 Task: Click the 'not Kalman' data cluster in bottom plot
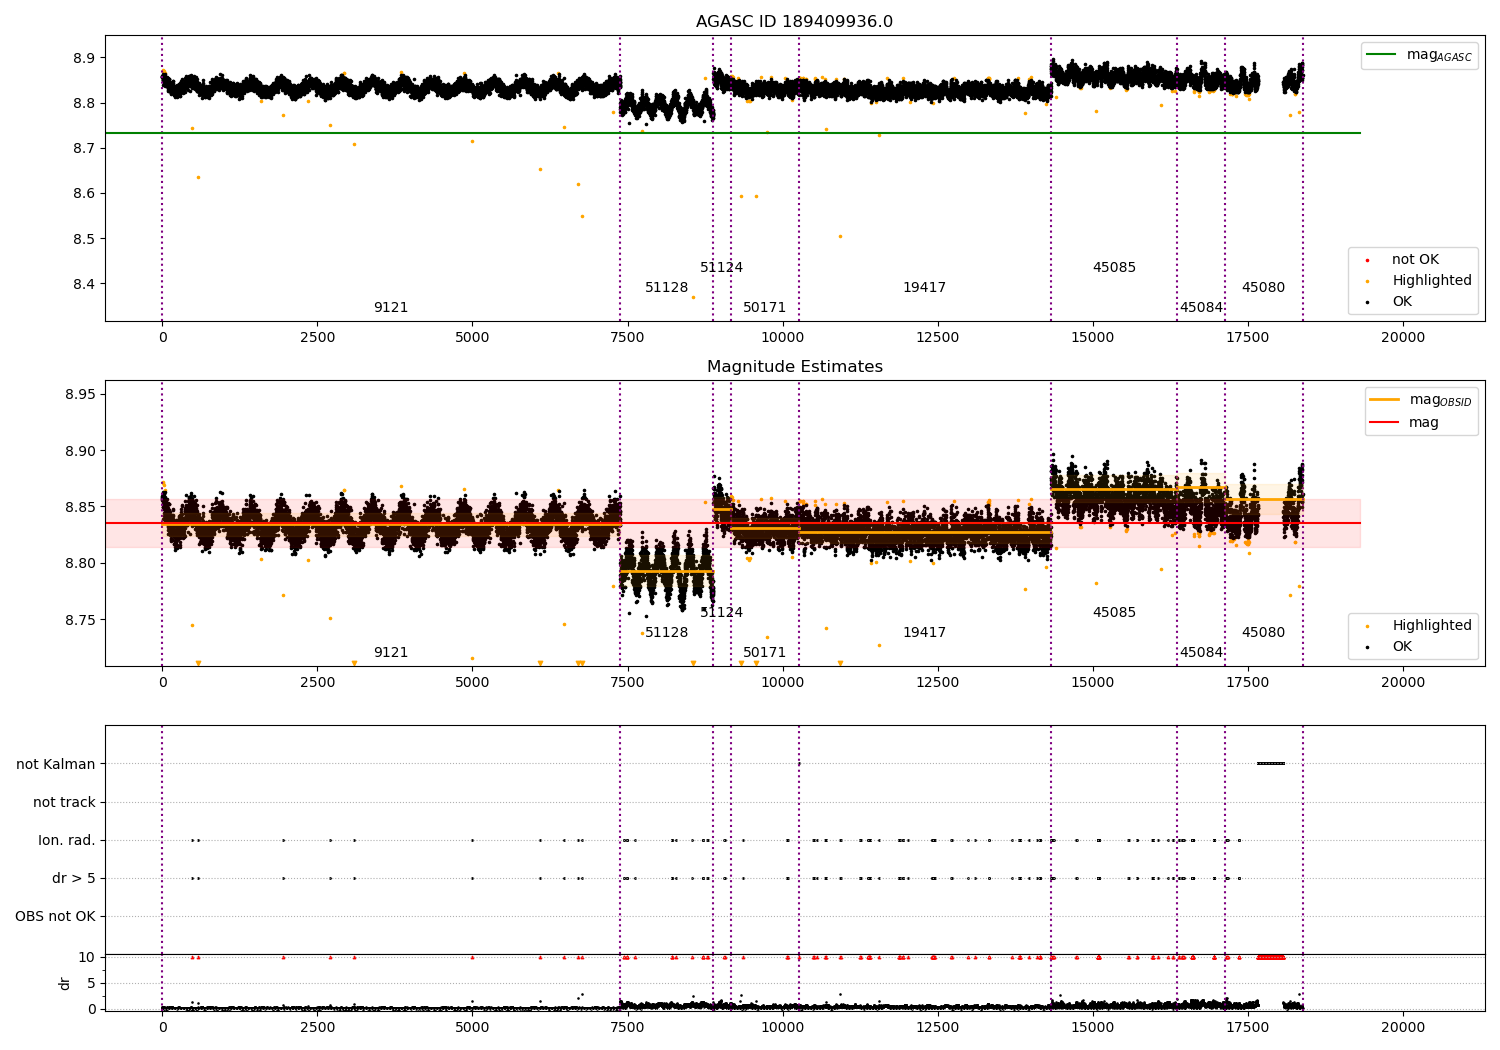[x=1271, y=764]
